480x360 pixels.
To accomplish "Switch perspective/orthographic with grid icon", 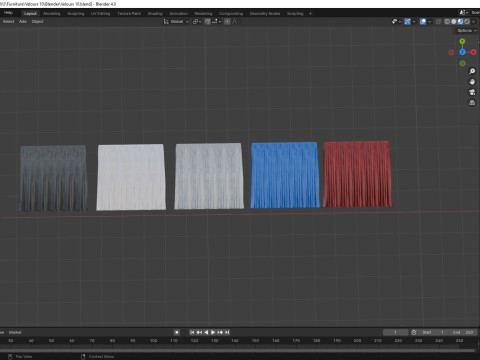I will coord(472,103).
